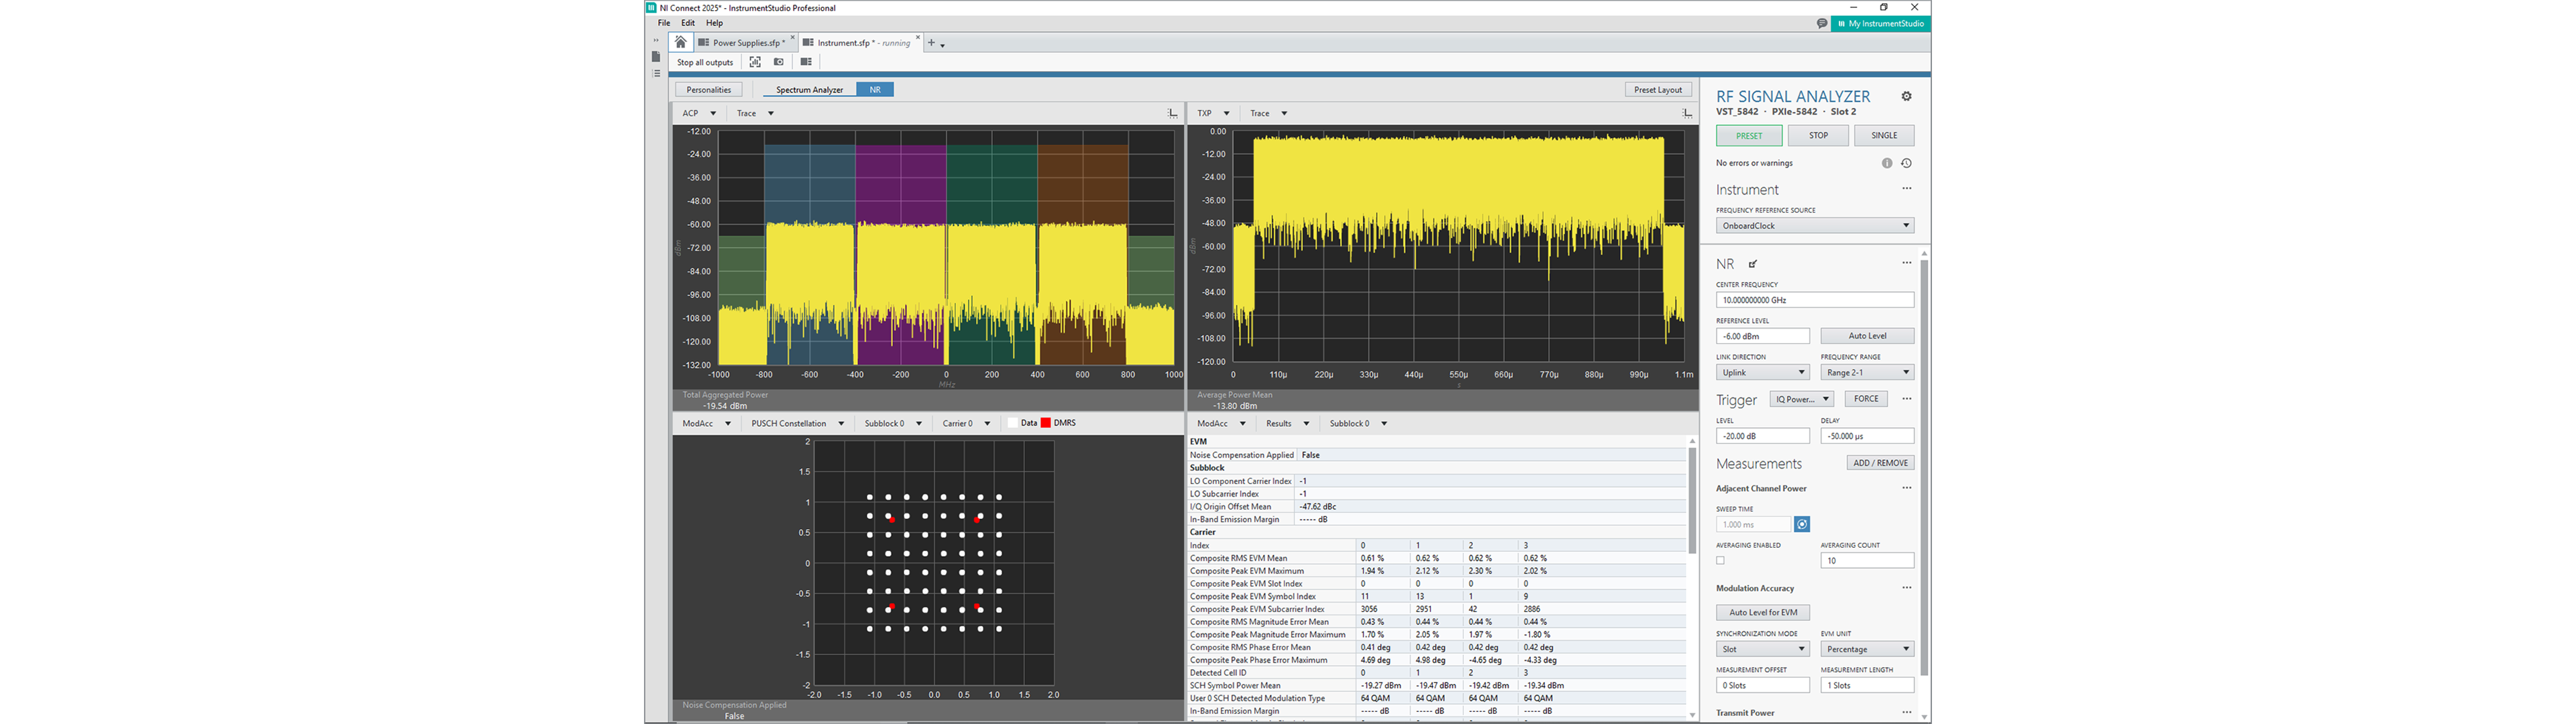Click the FORCE trigger button
The width and height of the screenshot is (2576, 724).
click(x=1866, y=399)
